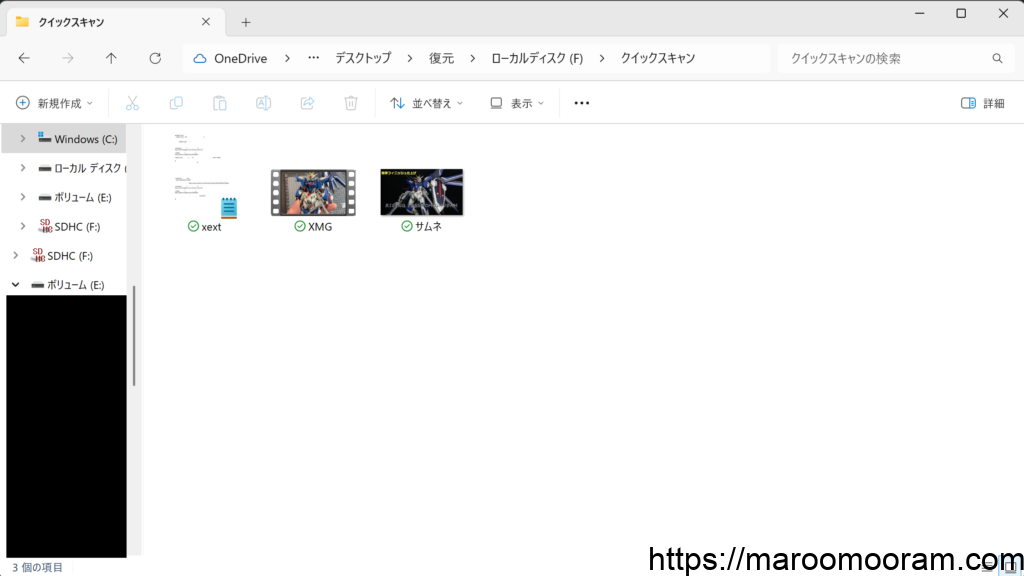The image size is (1024, 576).
Task: Open the 表示 view options menu
Action: (517, 103)
